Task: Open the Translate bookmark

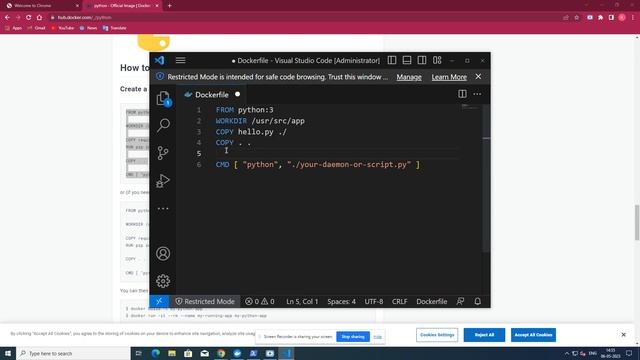Action: (115, 28)
